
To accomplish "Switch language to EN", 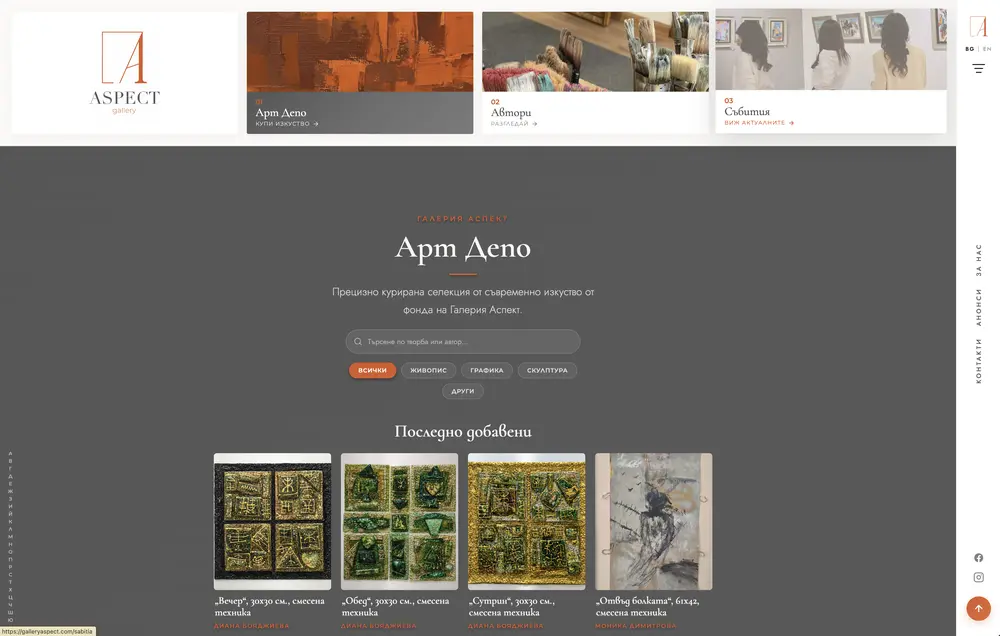I will coord(987,49).
